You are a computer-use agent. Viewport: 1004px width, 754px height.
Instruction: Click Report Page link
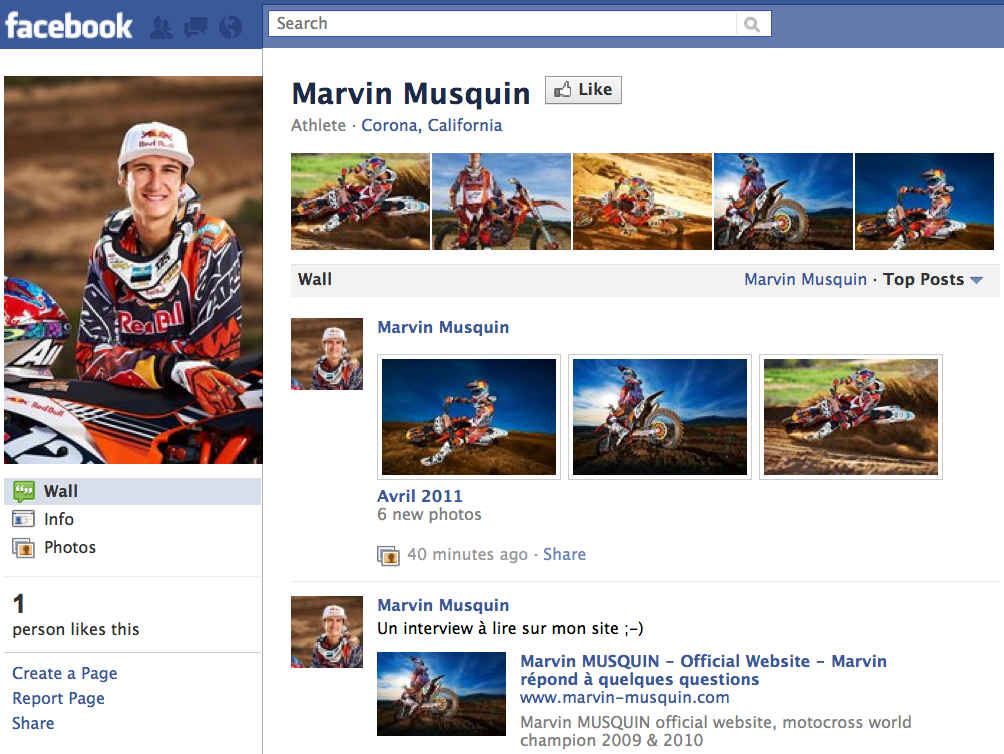pyautogui.click(x=58, y=698)
